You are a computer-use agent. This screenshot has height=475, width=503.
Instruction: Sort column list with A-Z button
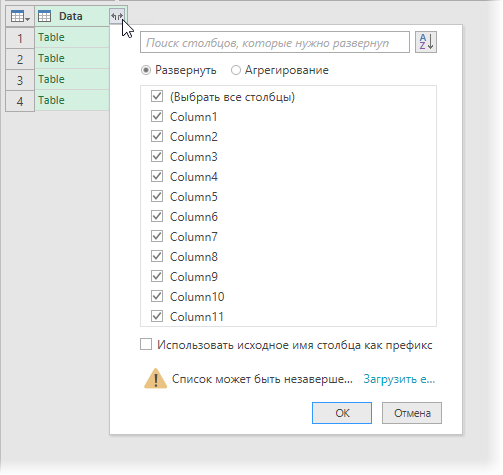pos(426,42)
